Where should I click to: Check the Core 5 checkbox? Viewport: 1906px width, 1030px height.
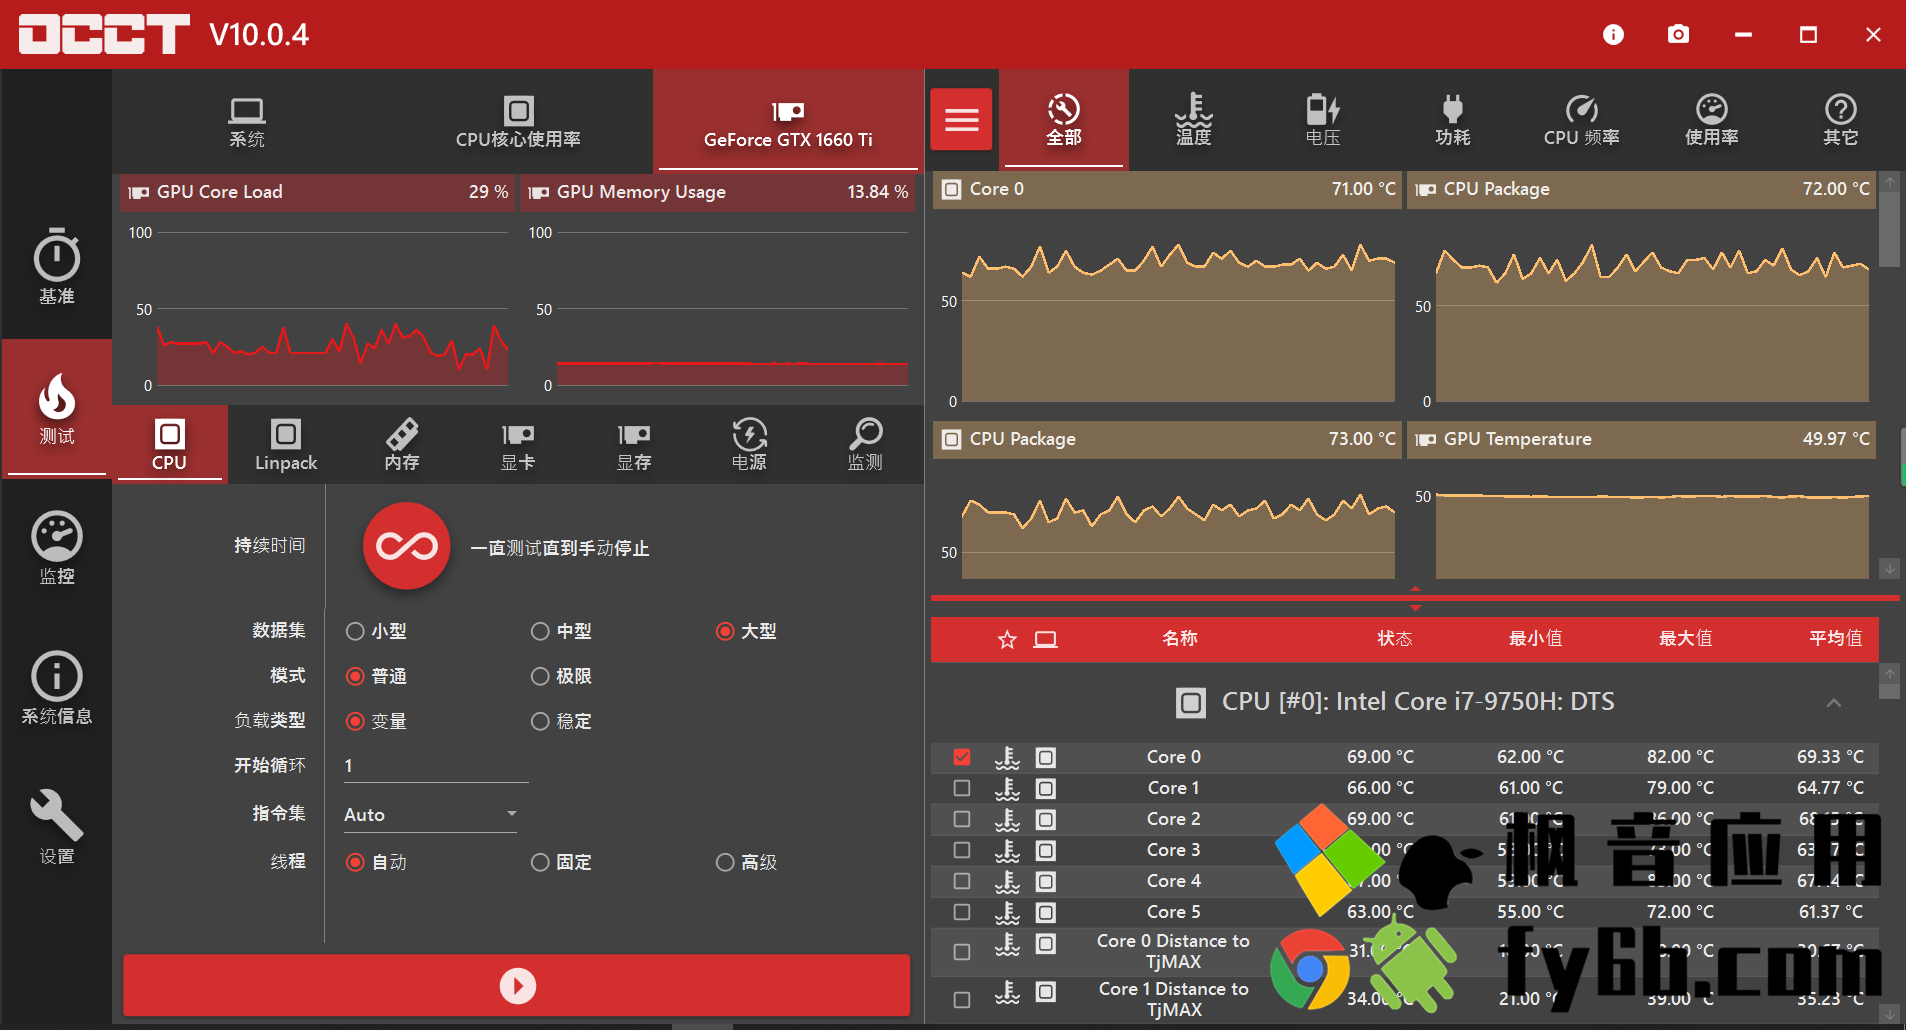[962, 912]
